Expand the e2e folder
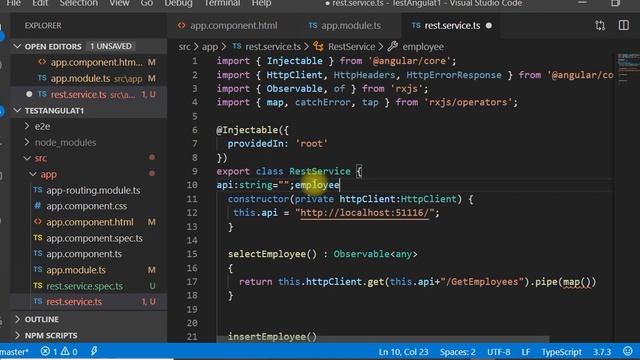640x360 pixels. 27,126
